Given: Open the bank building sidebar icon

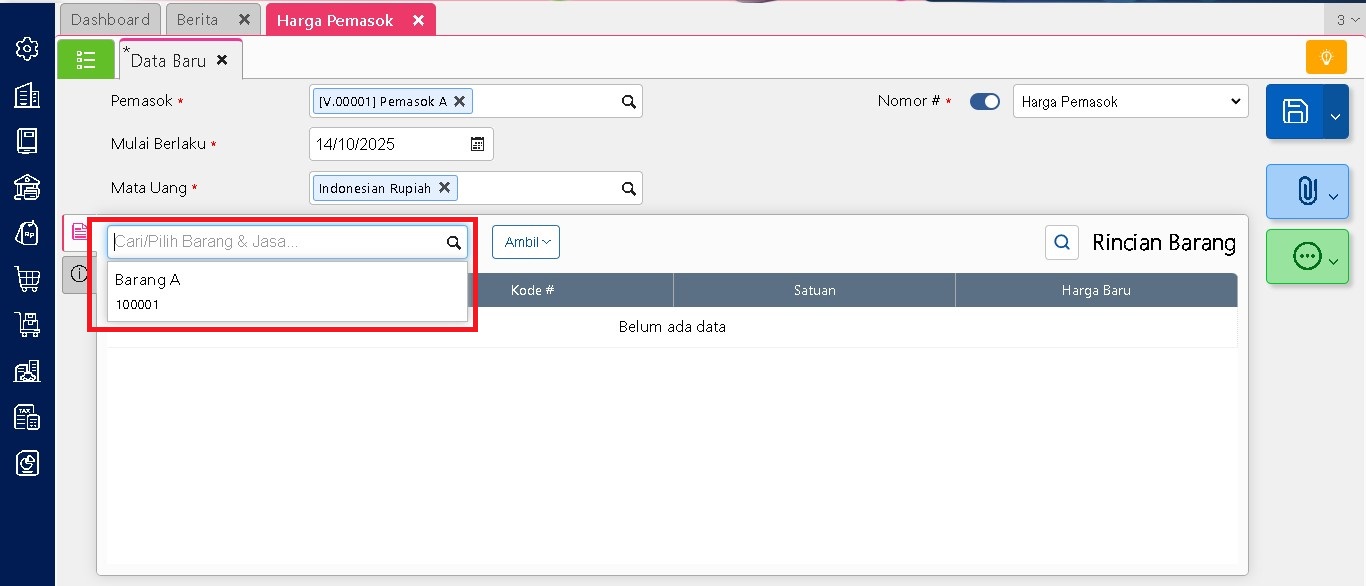Looking at the screenshot, I should click(x=27, y=187).
